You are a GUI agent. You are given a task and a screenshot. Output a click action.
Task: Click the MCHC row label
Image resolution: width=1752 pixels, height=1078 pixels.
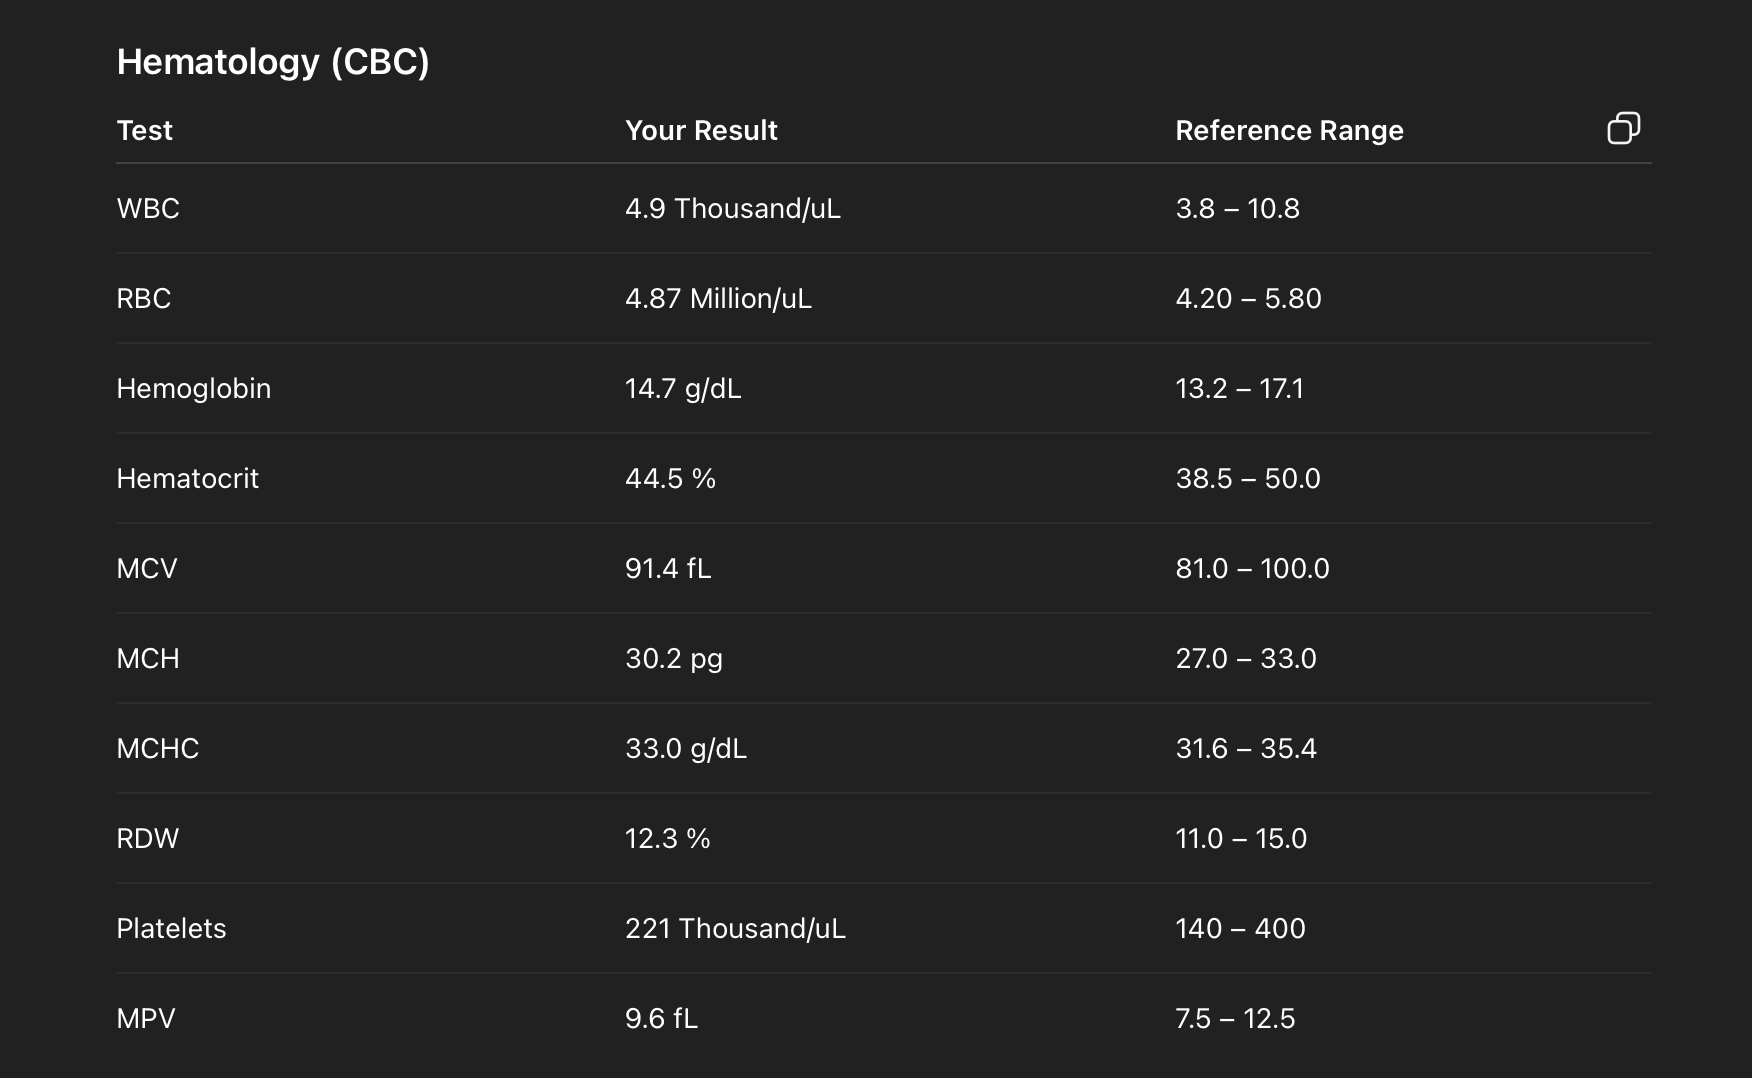[157, 748]
